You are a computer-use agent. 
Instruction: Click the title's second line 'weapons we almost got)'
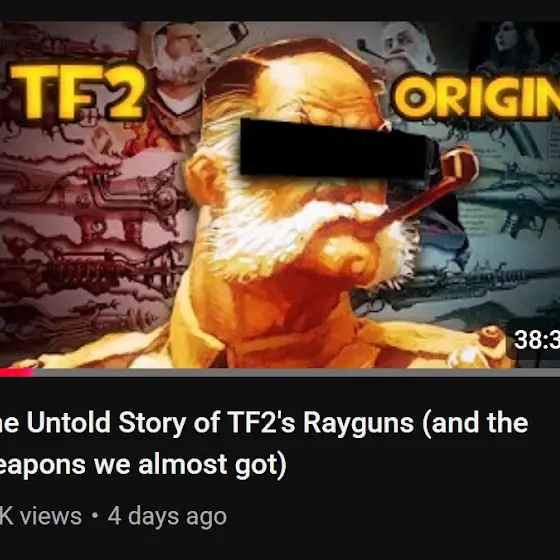click(x=143, y=464)
